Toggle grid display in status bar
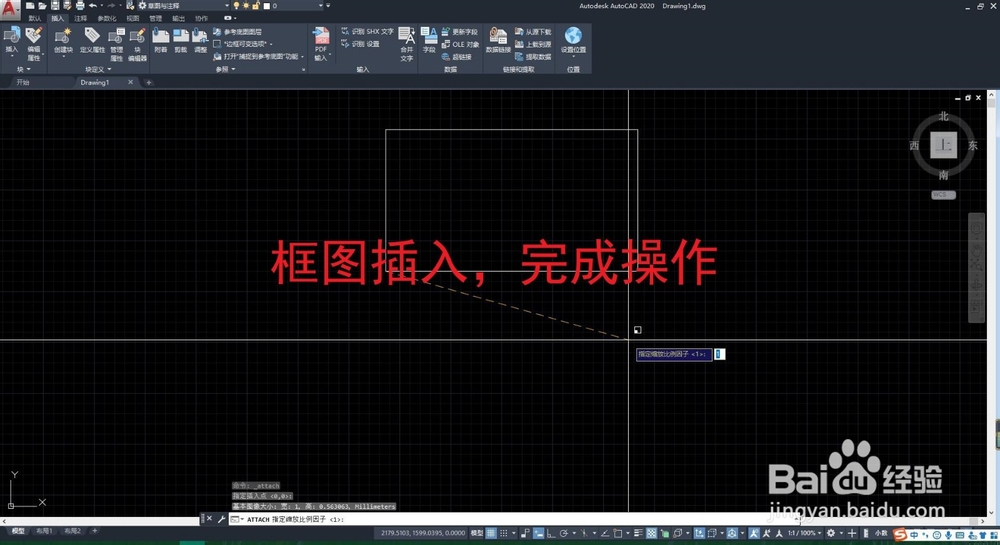 [491, 533]
